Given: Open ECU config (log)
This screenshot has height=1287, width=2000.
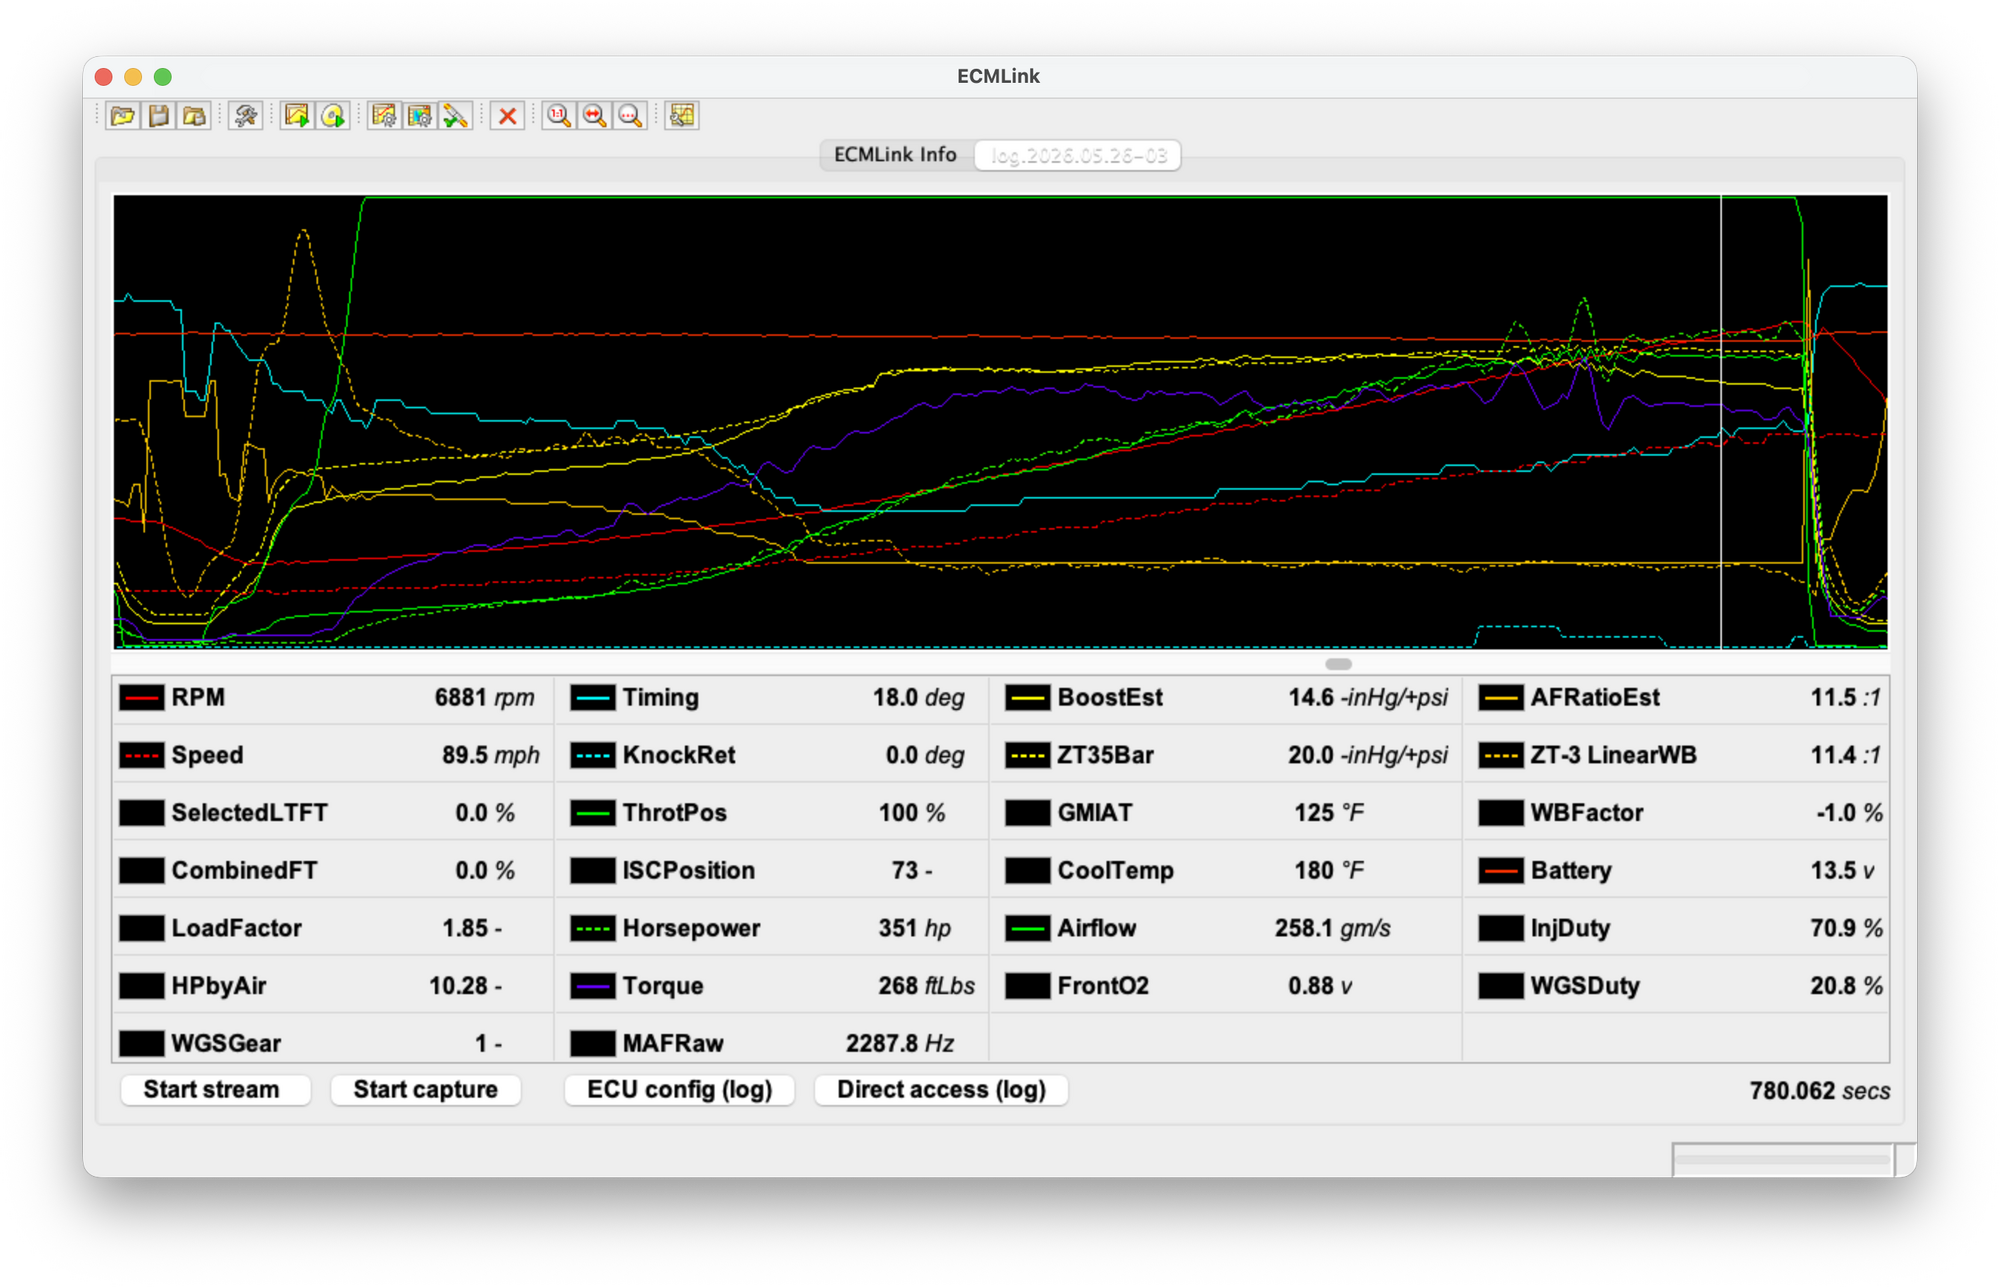Looking at the screenshot, I should 680,1090.
